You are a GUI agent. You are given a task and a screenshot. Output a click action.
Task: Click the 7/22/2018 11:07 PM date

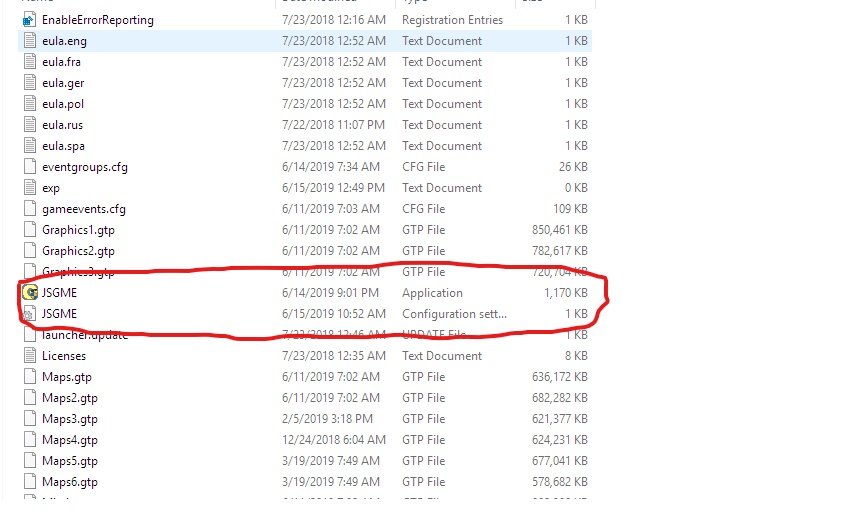(x=333, y=125)
